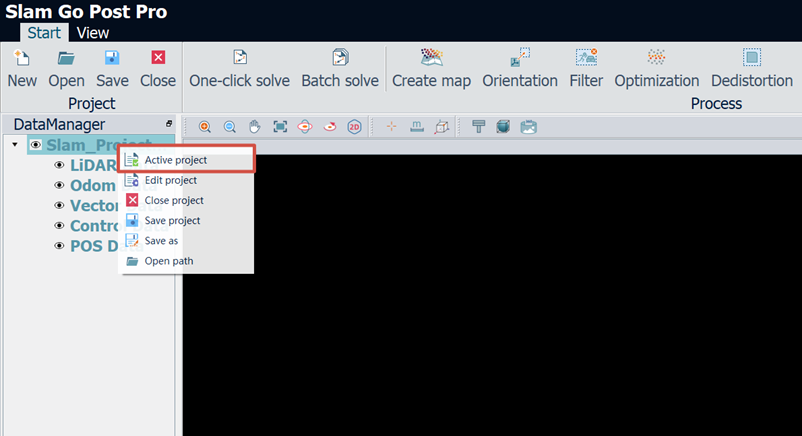The image size is (802, 436).
Task: Click the red rotation center icon
Action: [x=330, y=126]
